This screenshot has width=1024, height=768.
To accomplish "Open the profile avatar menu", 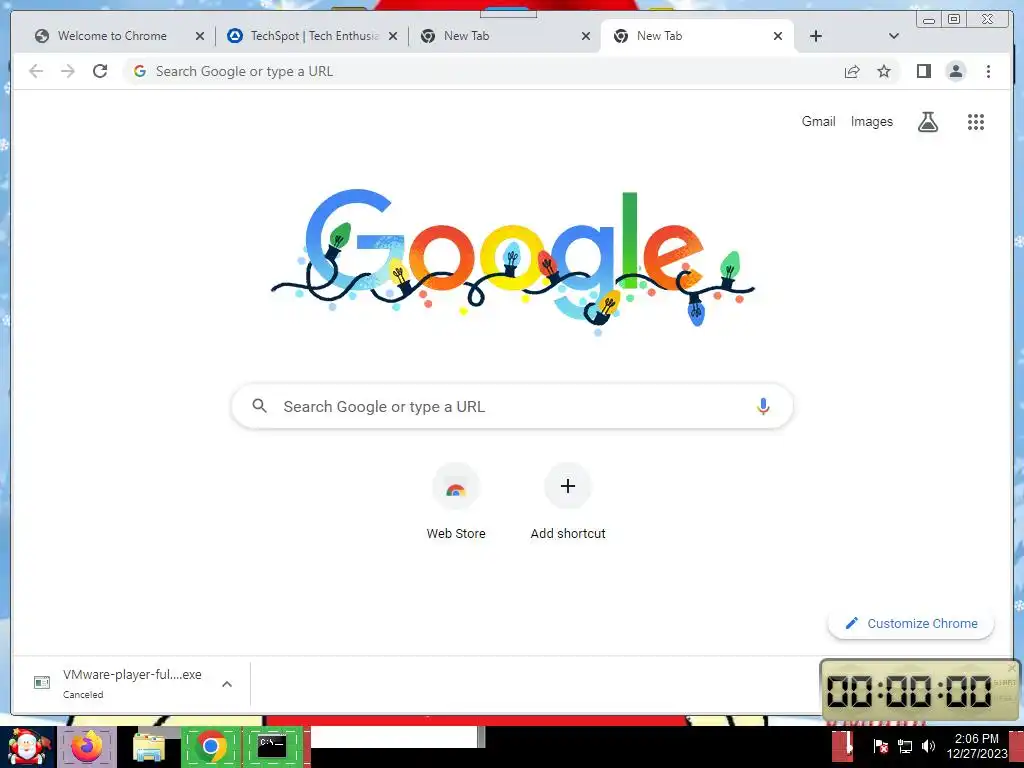I will 955,71.
